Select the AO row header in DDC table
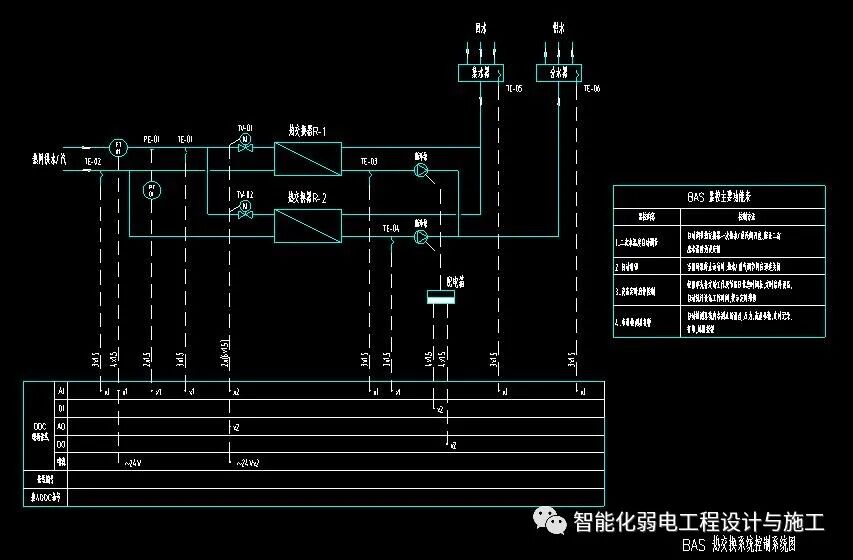This screenshot has height=560, width=853. point(61,427)
